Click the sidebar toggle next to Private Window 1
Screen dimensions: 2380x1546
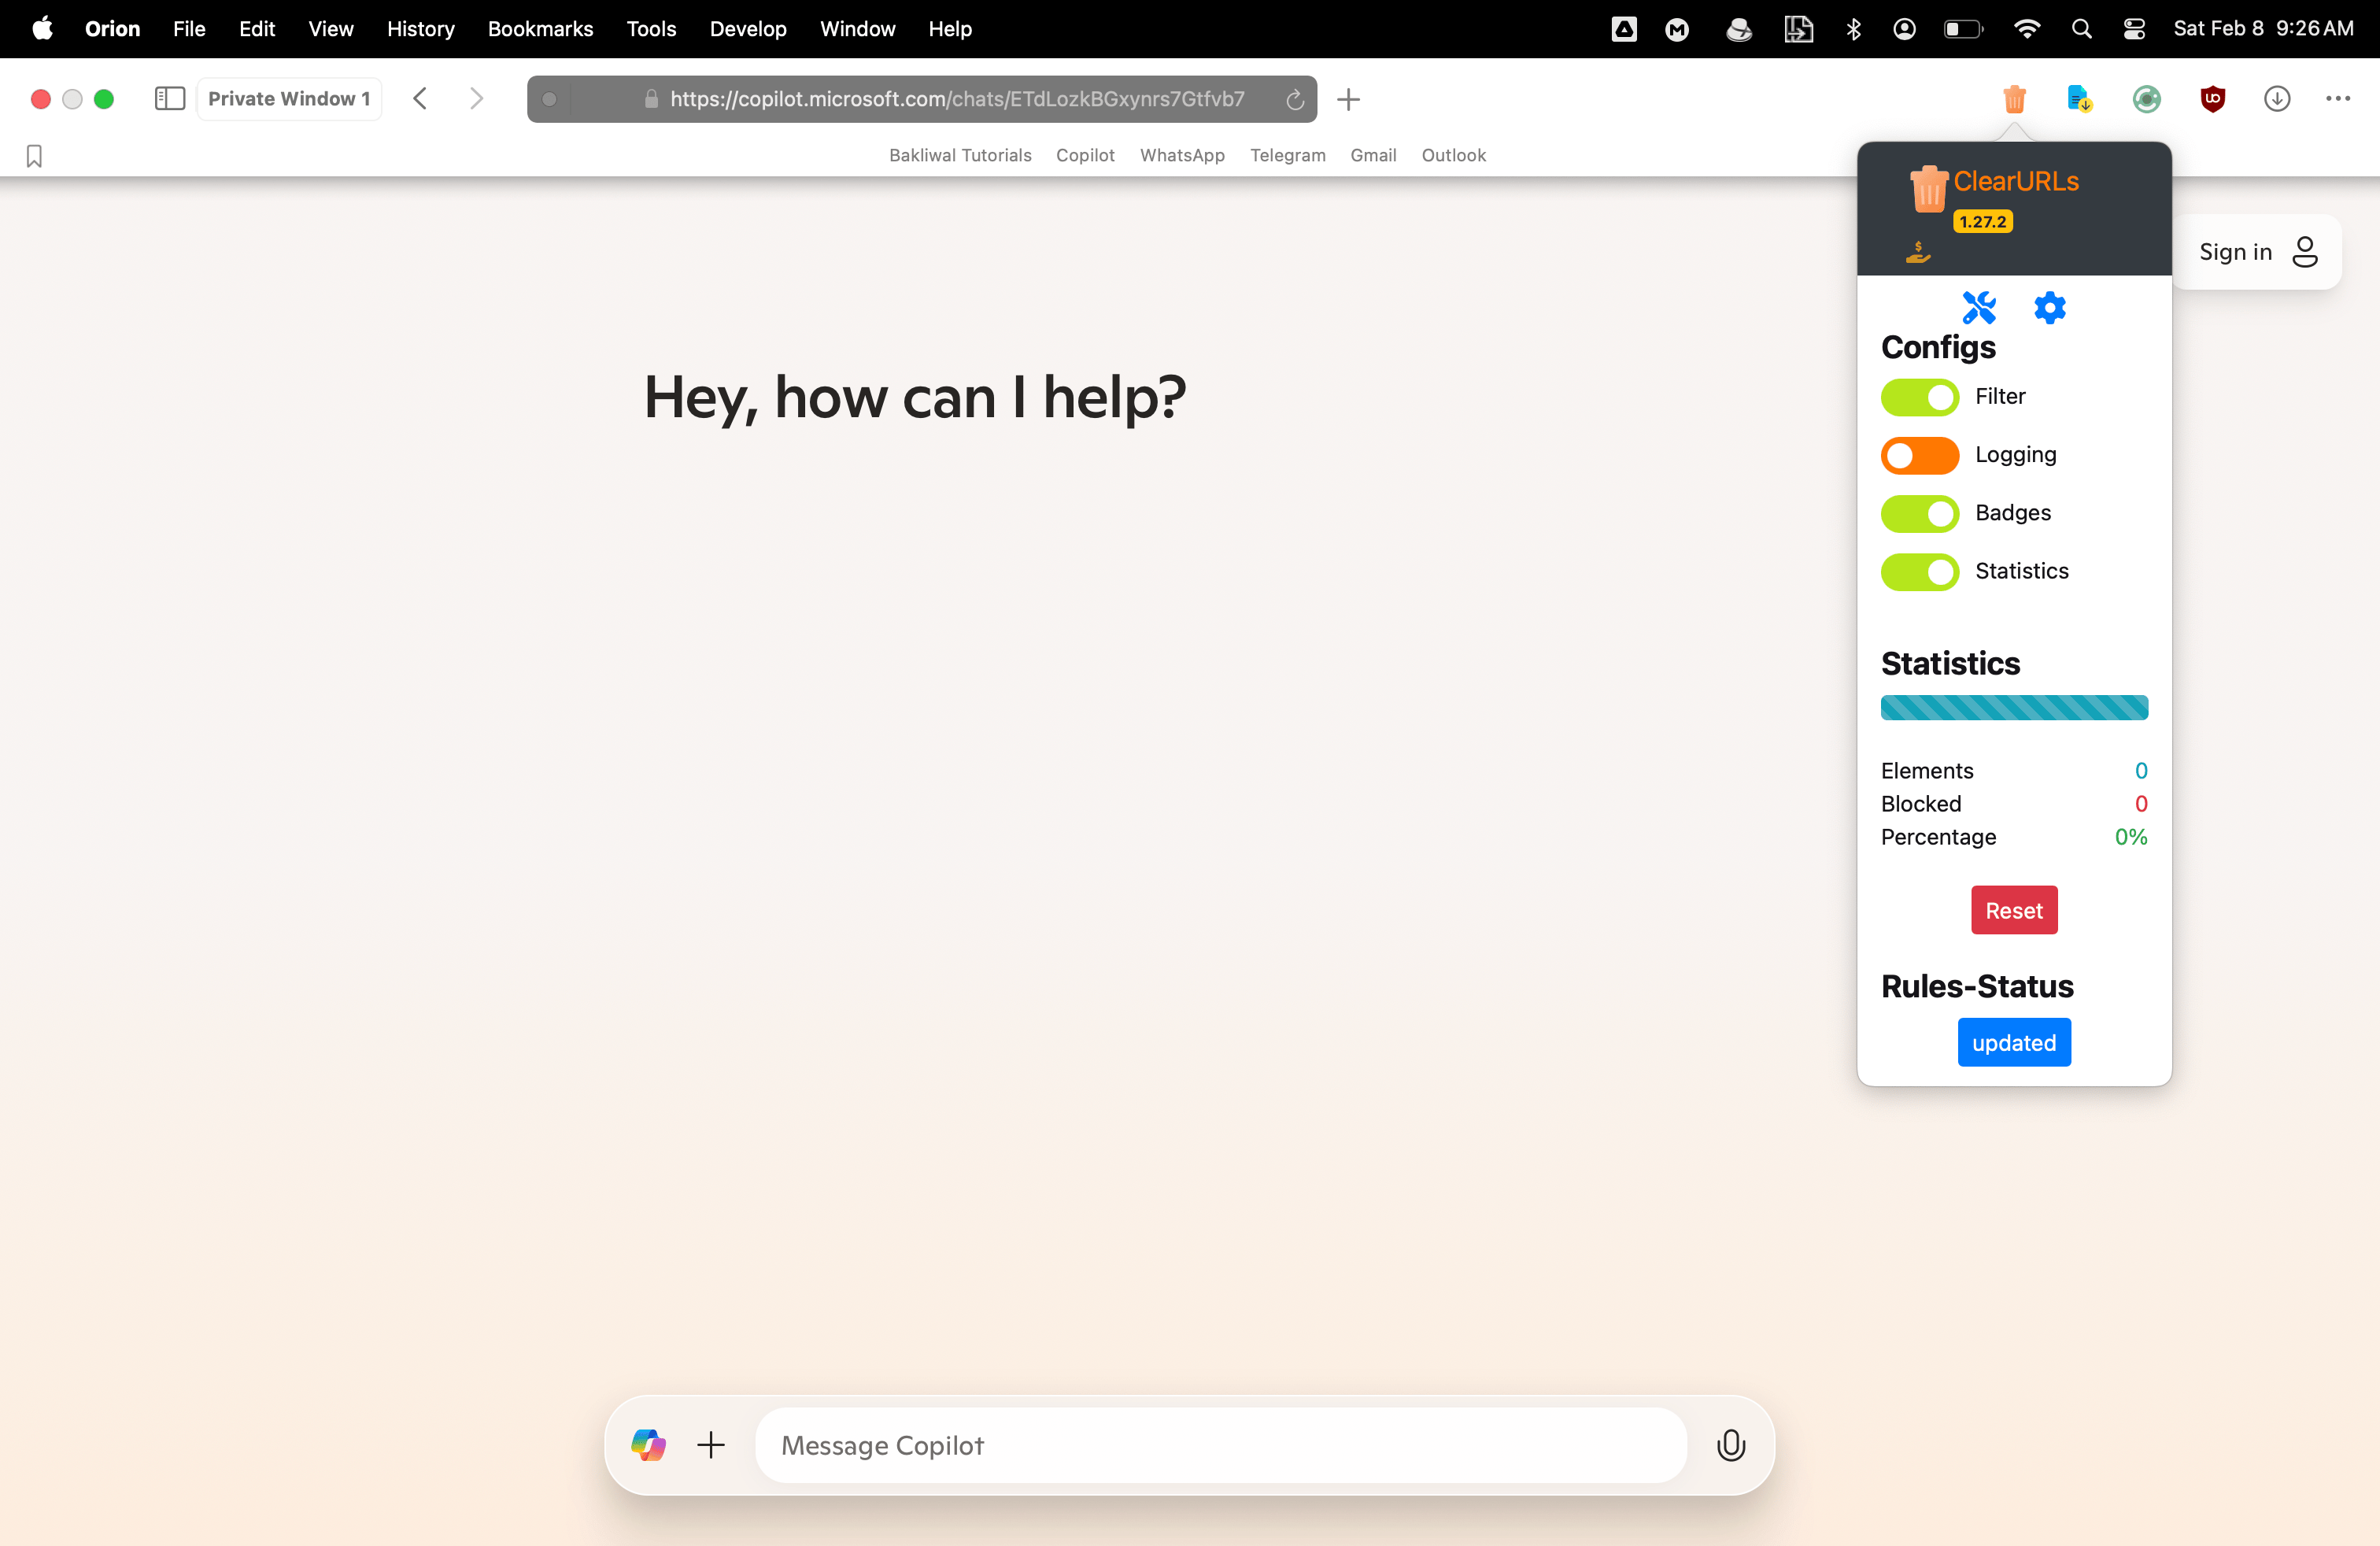(x=169, y=98)
